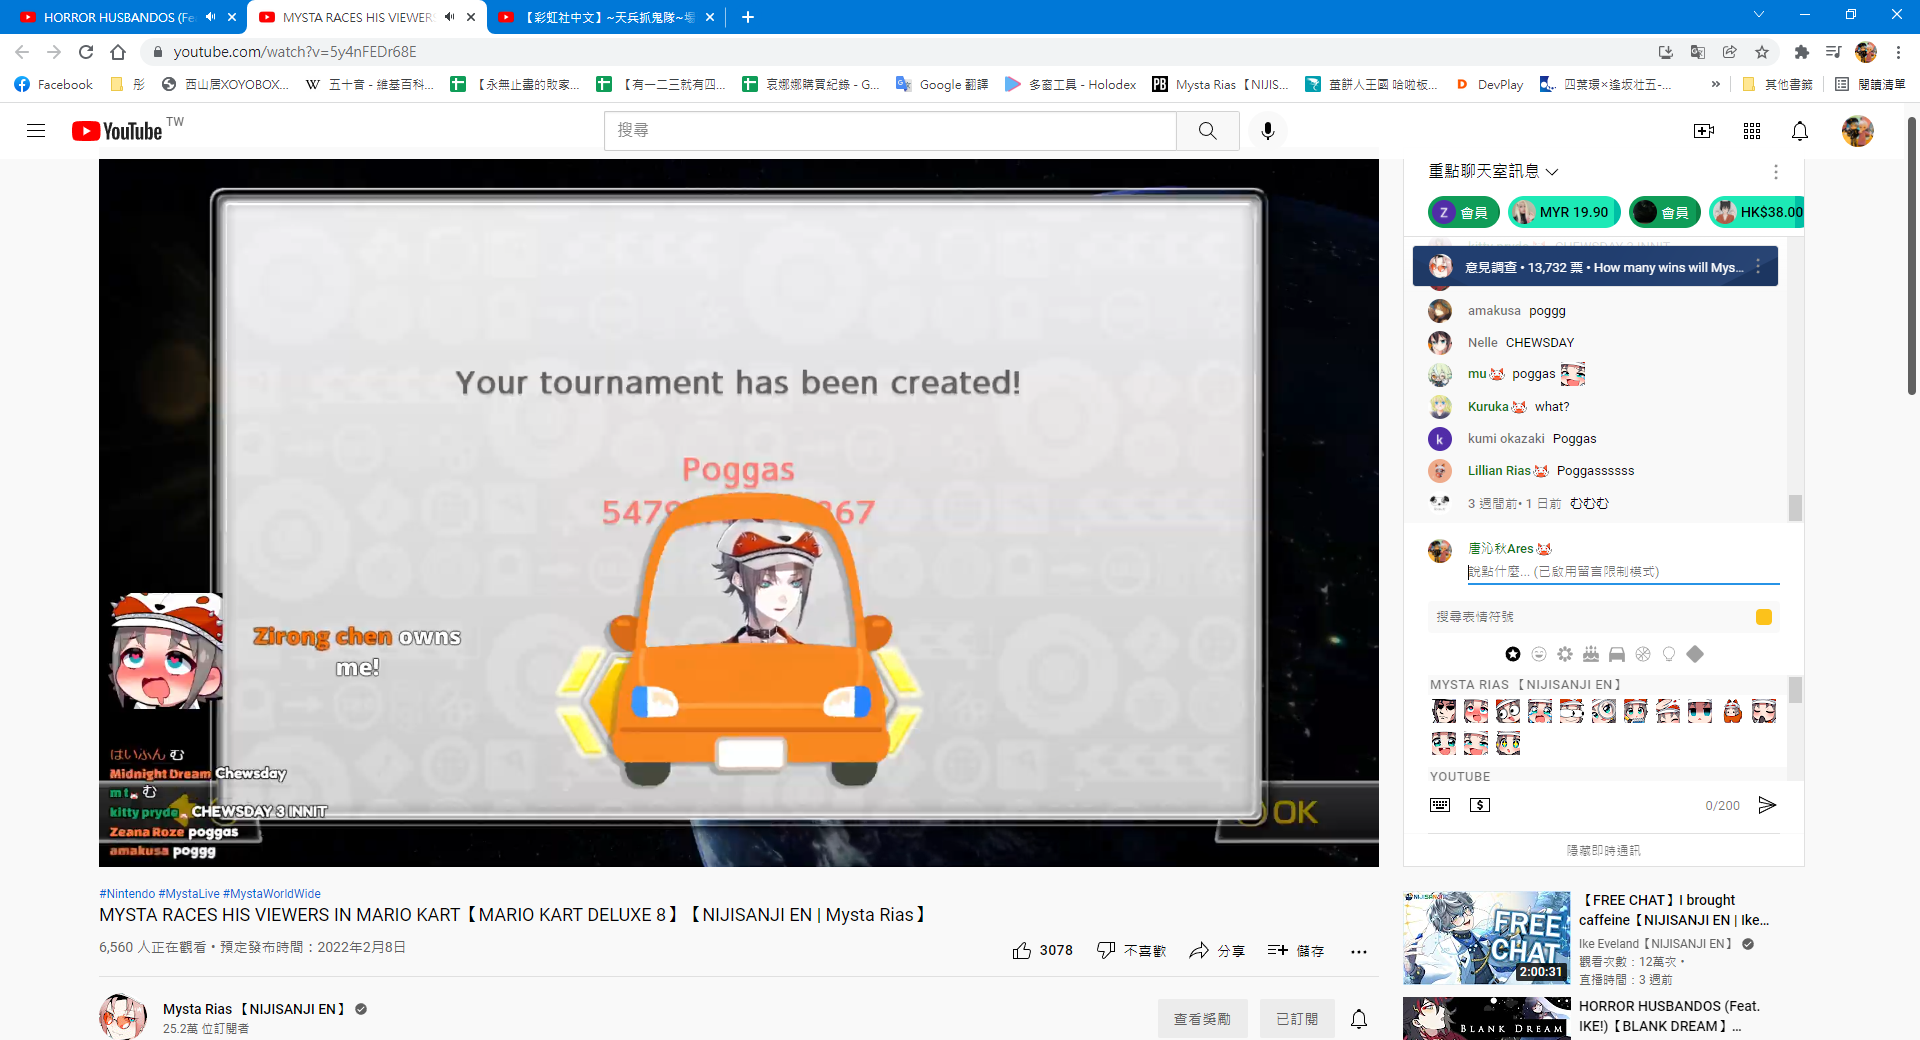Dislike the video (不喜歡)
The image size is (1920, 1040).
(x=1131, y=950)
